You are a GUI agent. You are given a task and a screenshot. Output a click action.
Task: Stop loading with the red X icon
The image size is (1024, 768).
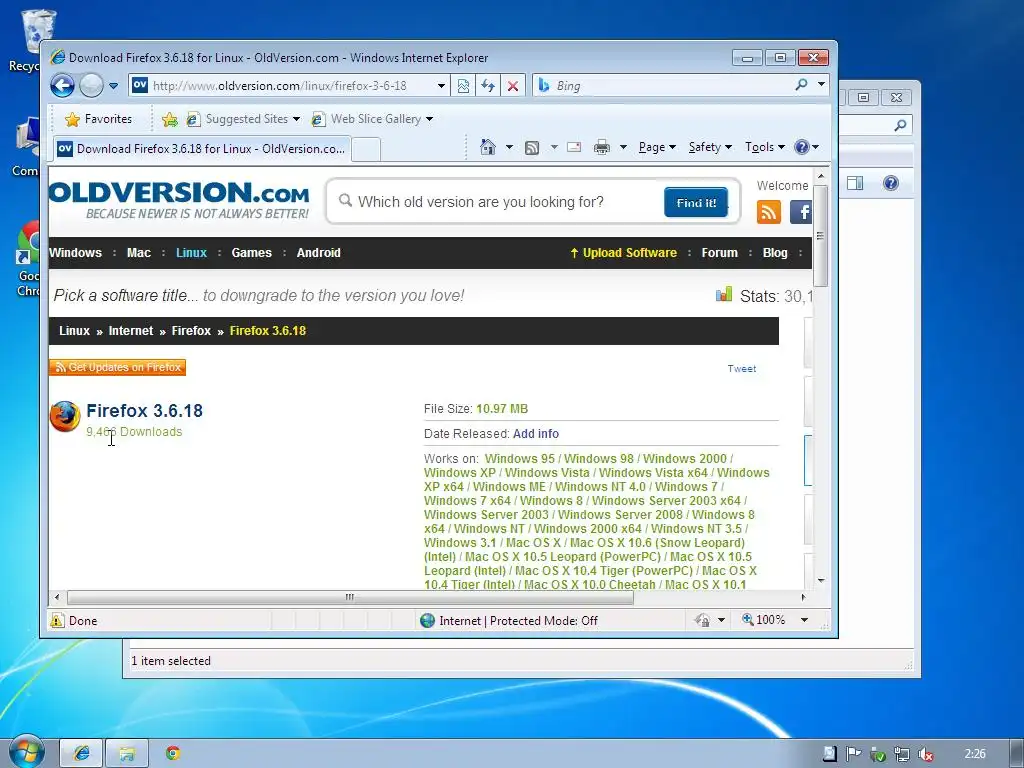click(513, 86)
